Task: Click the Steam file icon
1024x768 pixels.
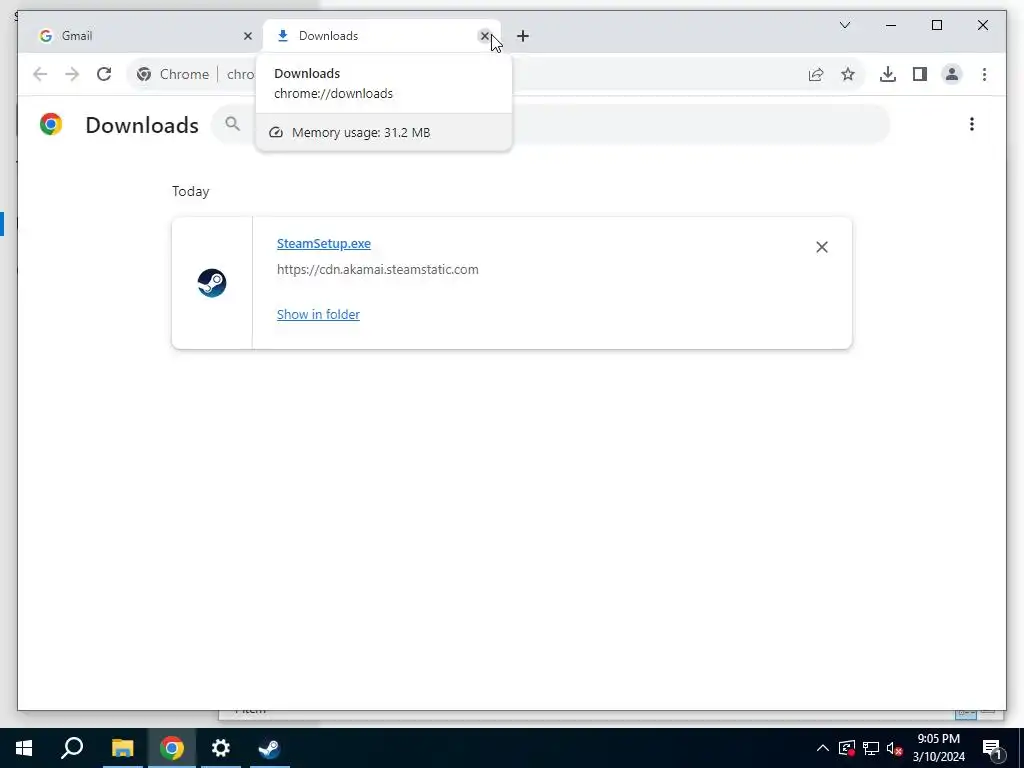Action: [212, 283]
